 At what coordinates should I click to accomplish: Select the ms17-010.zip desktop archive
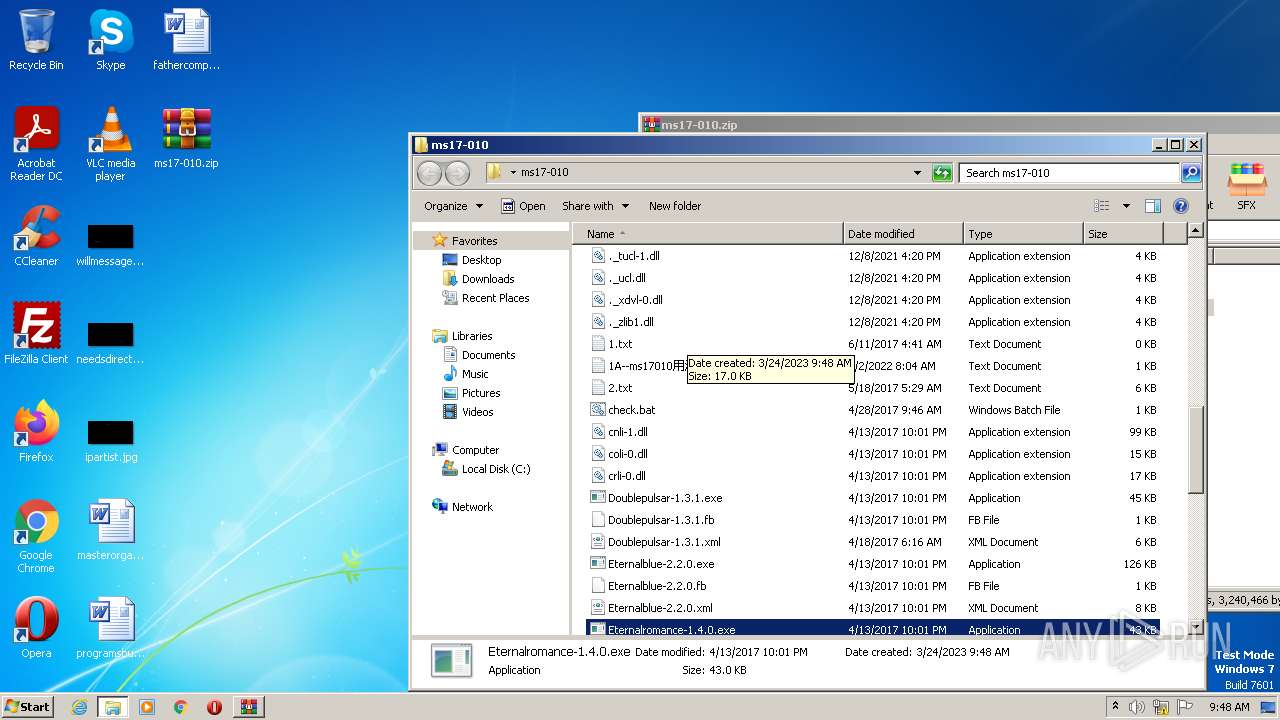click(x=186, y=138)
